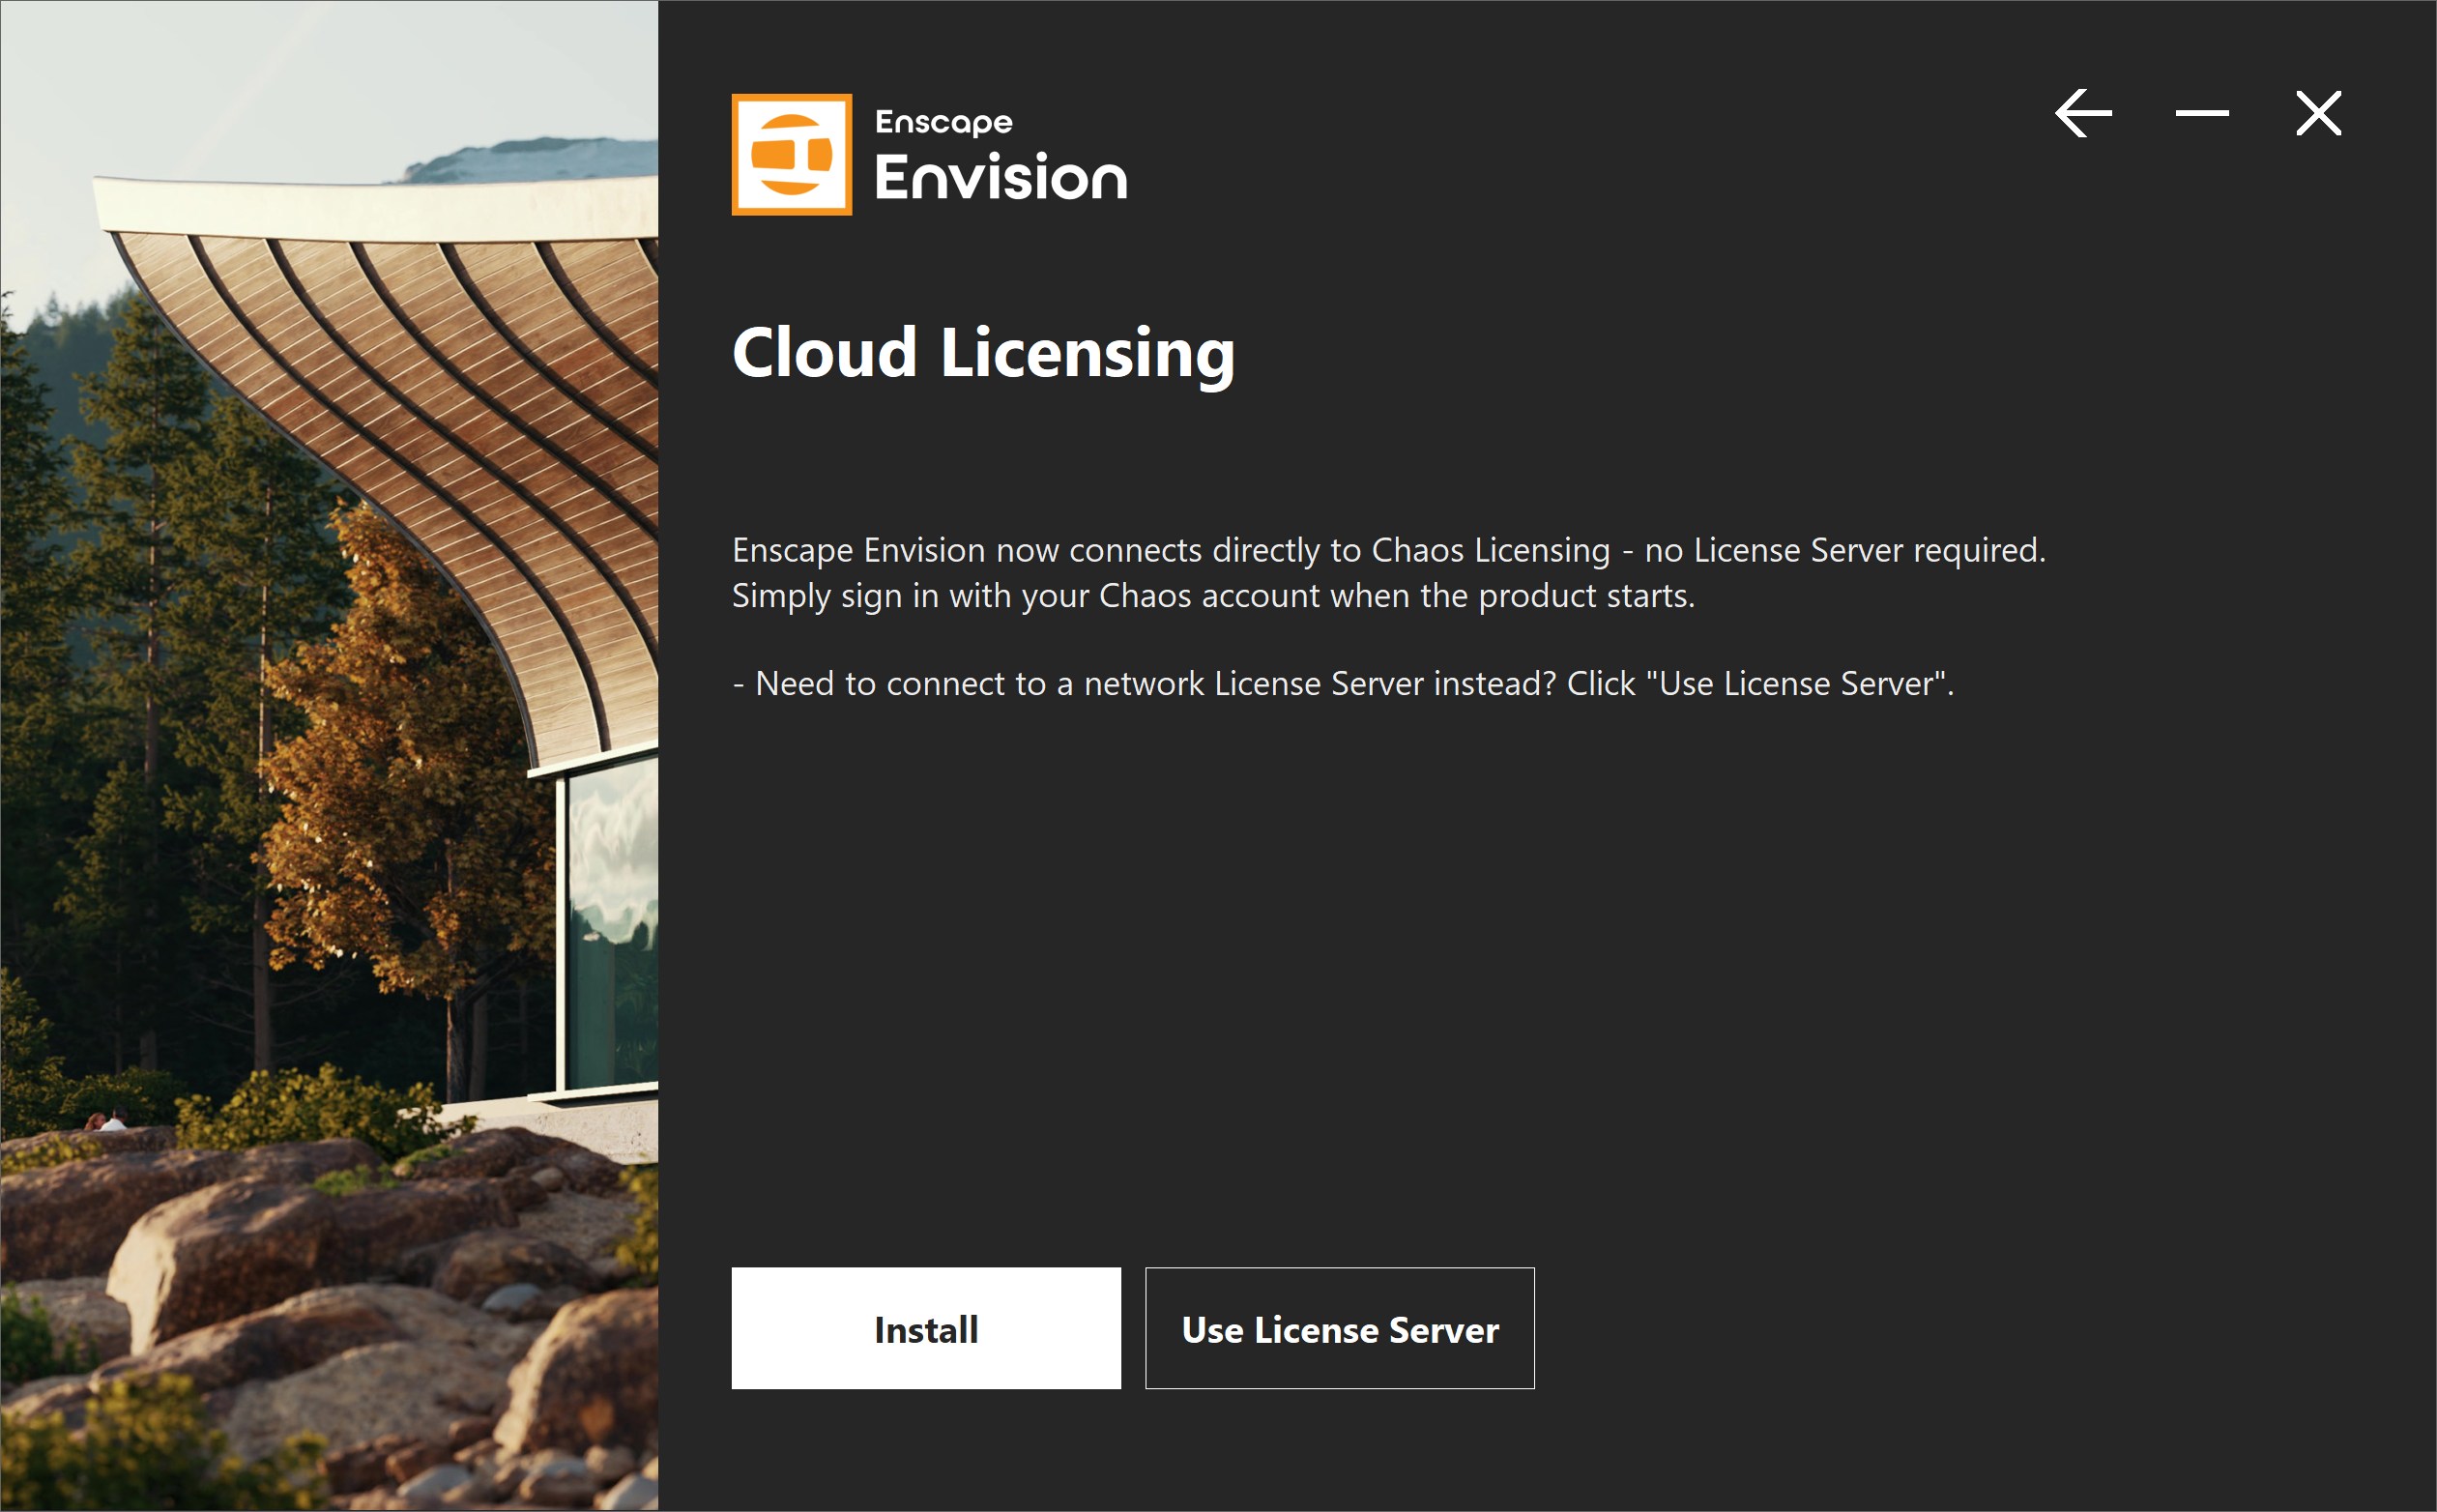Click the 'Envision' product name text

(x=1001, y=177)
